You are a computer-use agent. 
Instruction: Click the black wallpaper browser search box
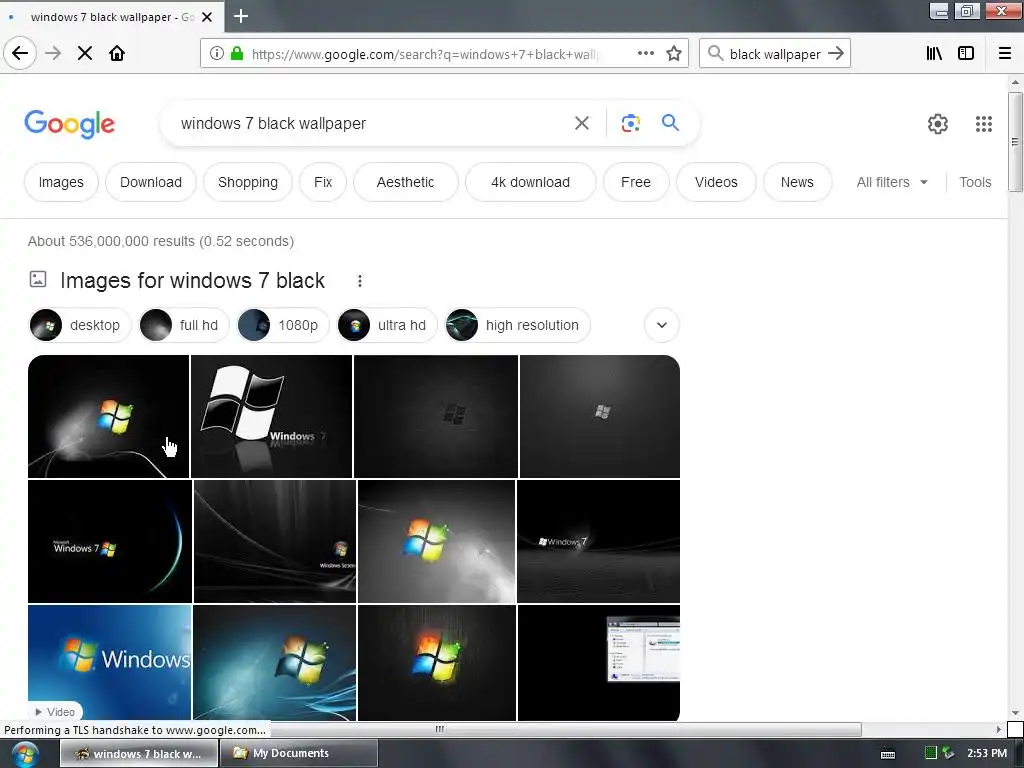(775, 54)
